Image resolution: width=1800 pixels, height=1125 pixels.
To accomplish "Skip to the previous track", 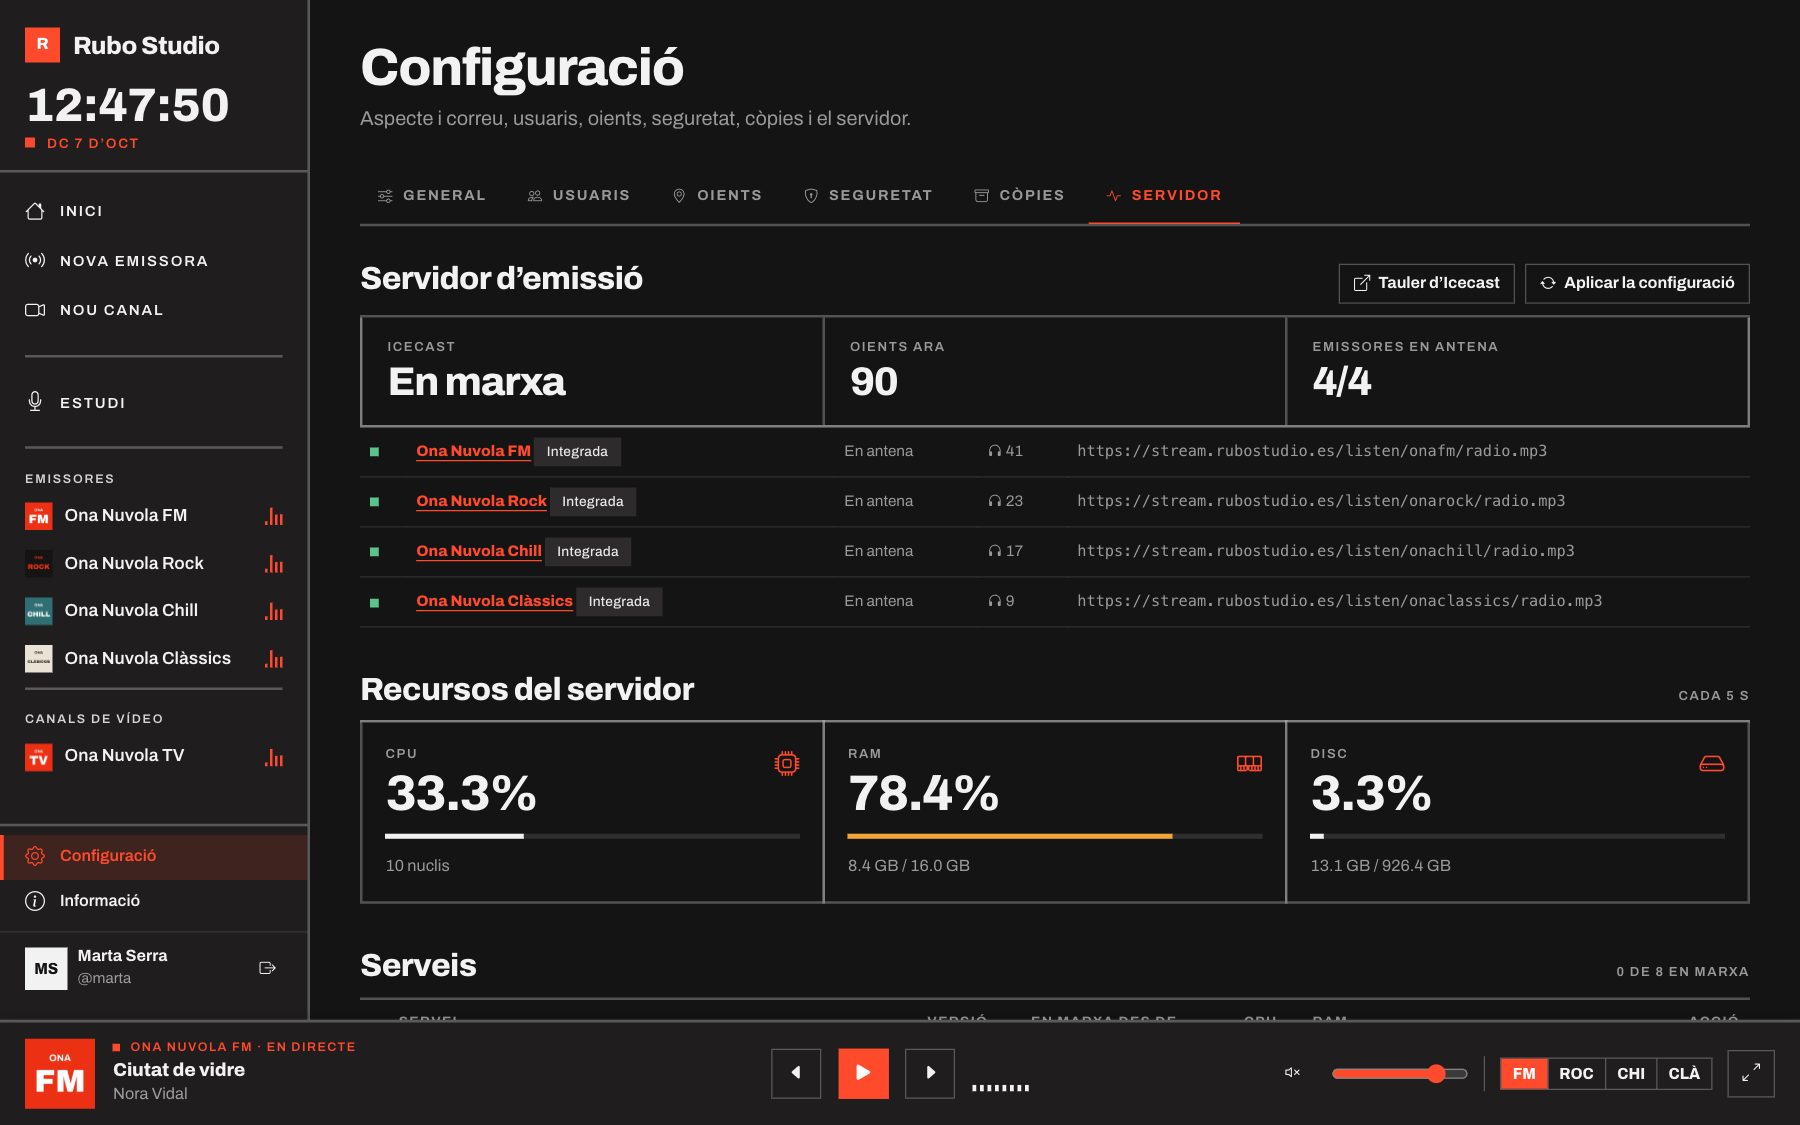I will click(x=796, y=1073).
